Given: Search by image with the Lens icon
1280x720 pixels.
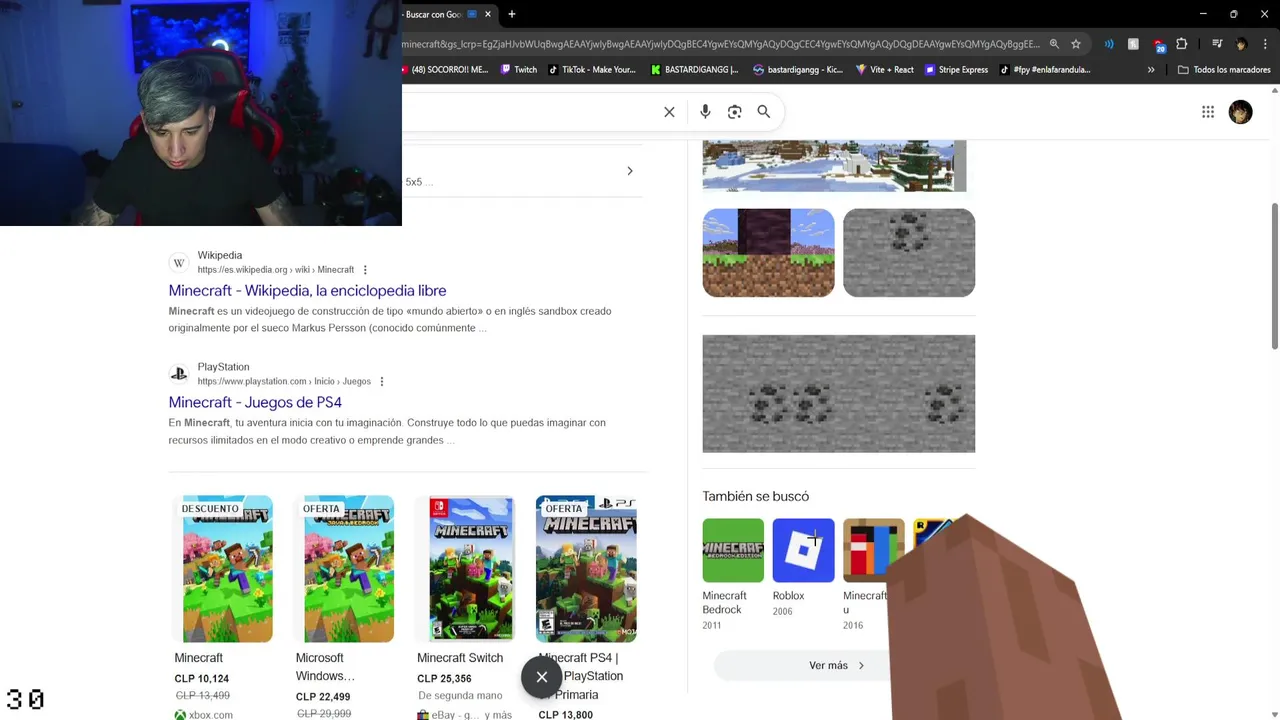Looking at the screenshot, I should tap(735, 112).
